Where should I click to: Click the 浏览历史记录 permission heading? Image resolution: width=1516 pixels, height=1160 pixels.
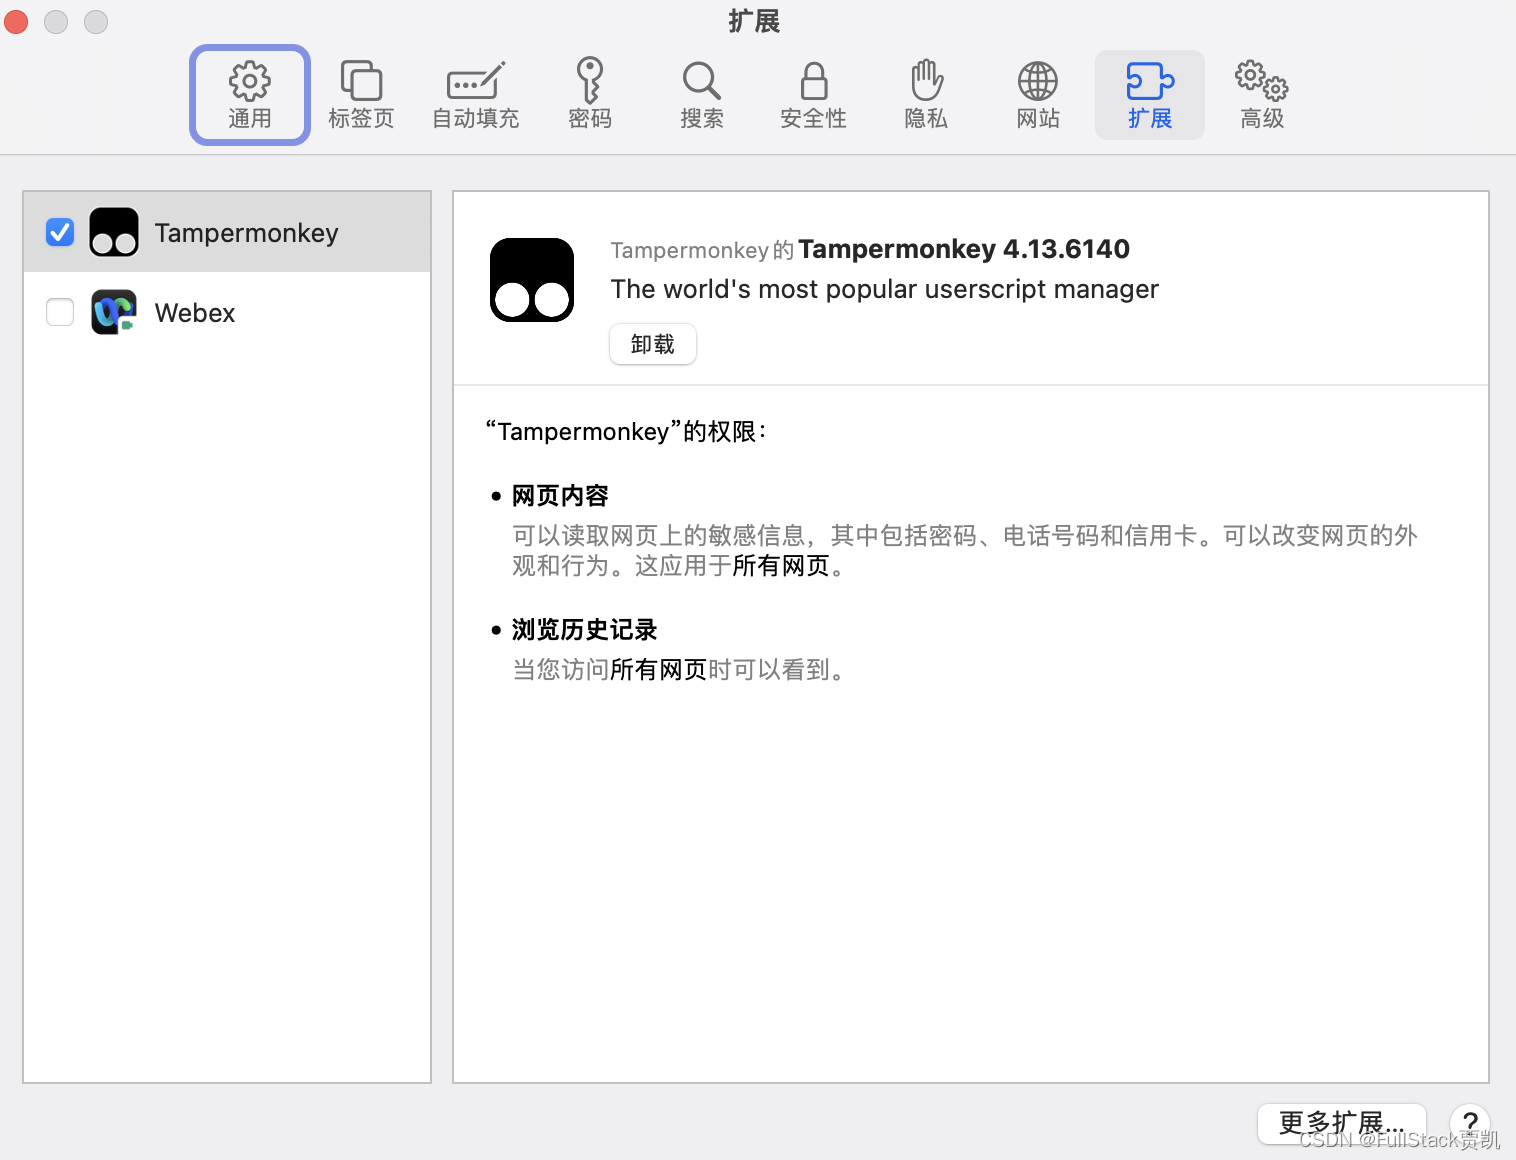tap(584, 630)
